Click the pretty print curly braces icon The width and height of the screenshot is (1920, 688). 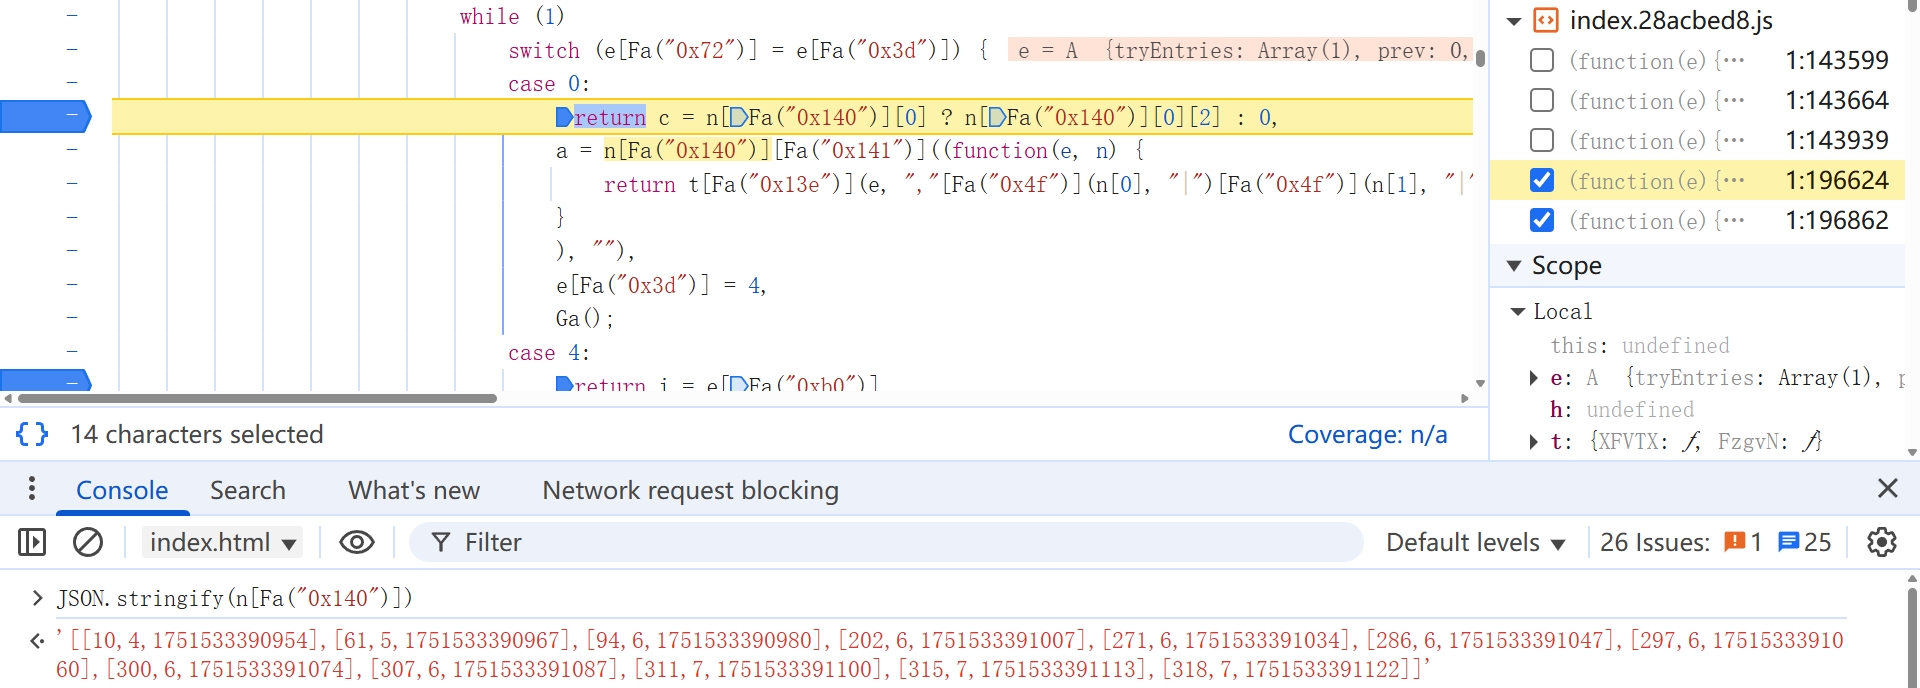(32, 434)
